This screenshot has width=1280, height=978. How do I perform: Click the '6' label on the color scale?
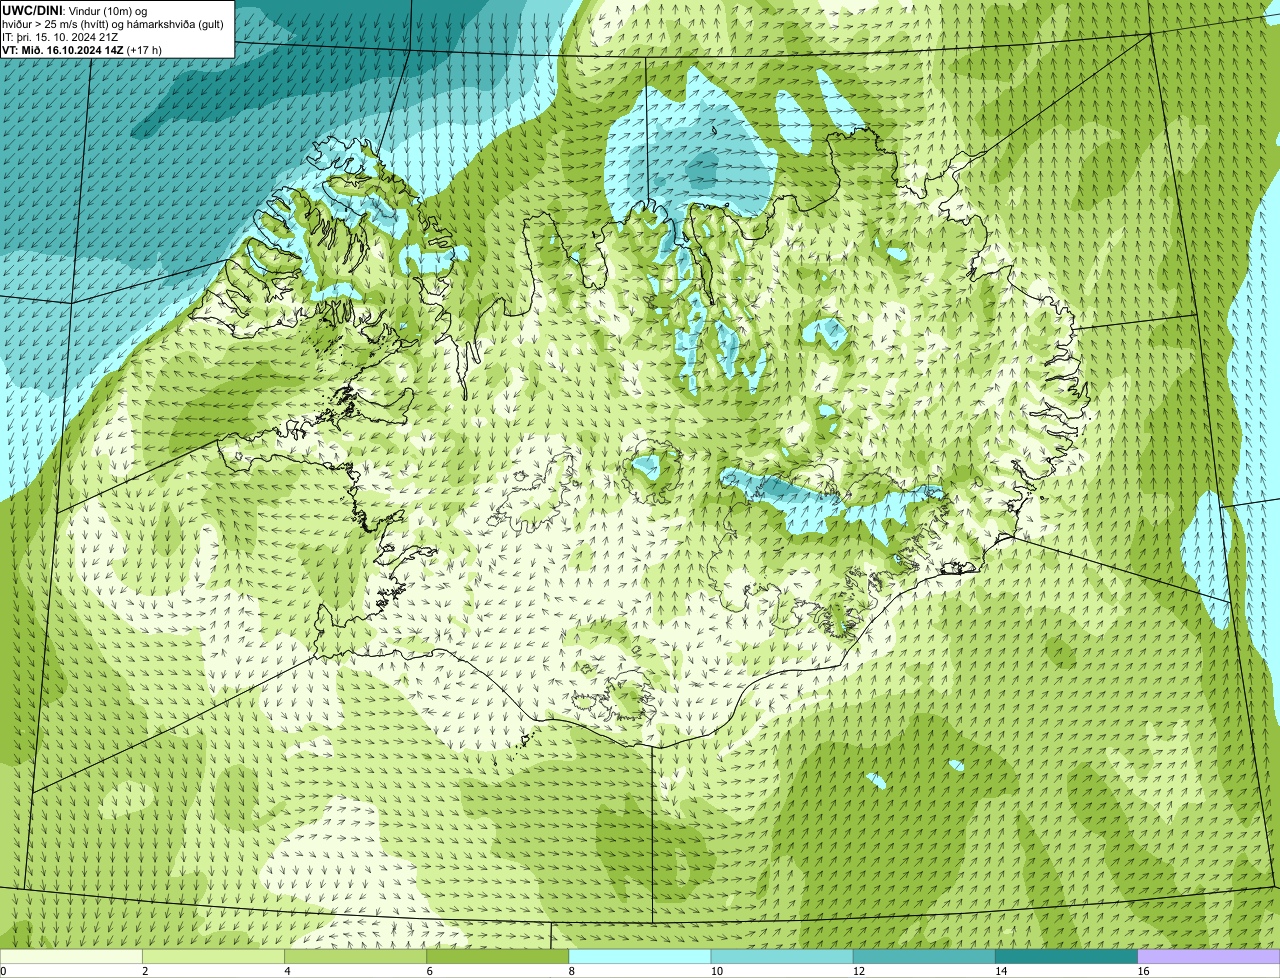click(x=429, y=971)
